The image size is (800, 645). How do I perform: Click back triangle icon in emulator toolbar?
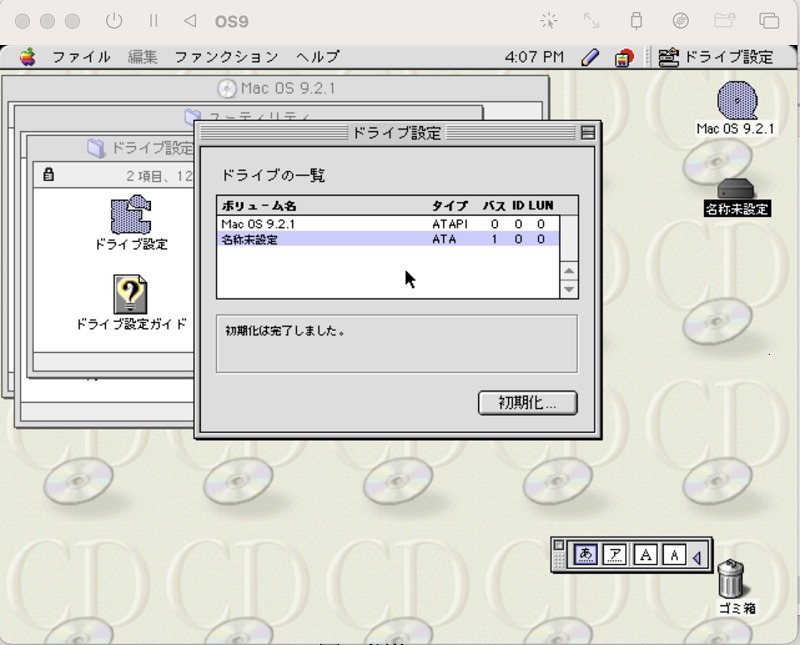pos(190,21)
